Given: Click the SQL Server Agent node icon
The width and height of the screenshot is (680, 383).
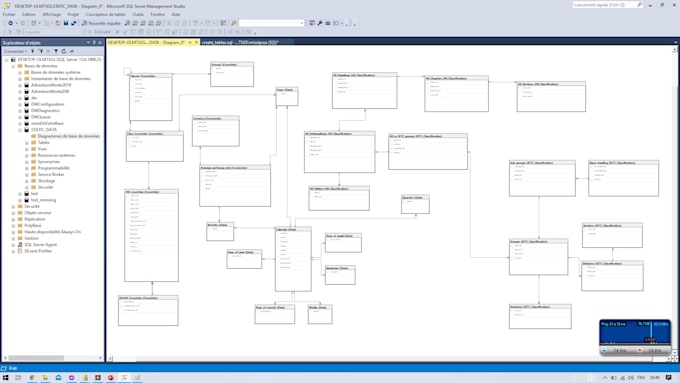Looking at the screenshot, I should click(x=20, y=245).
